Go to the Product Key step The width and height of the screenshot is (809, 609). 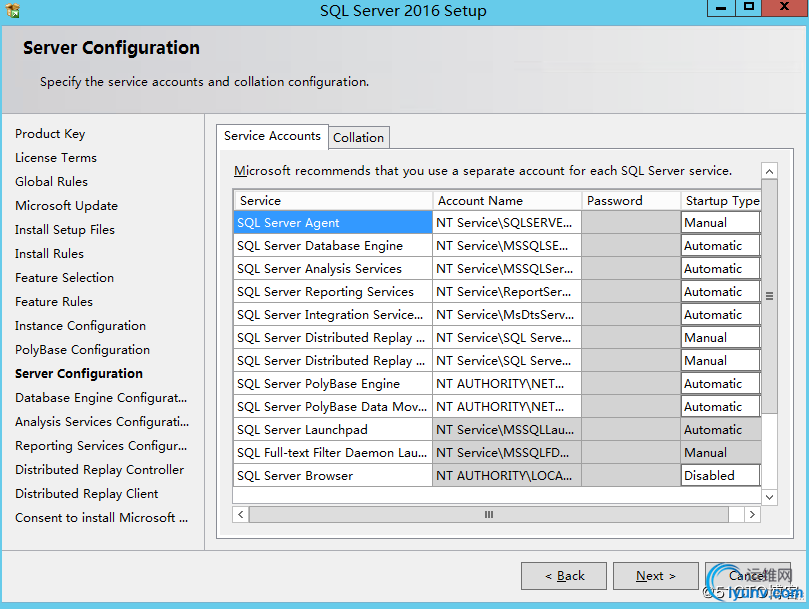(x=50, y=134)
